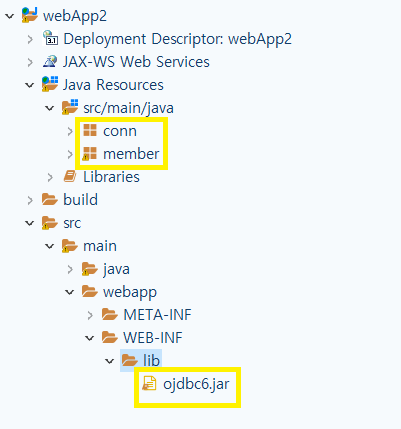The width and height of the screenshot is (401, 429).
Task: Click the member package icon
Action: tap(89, 154)
